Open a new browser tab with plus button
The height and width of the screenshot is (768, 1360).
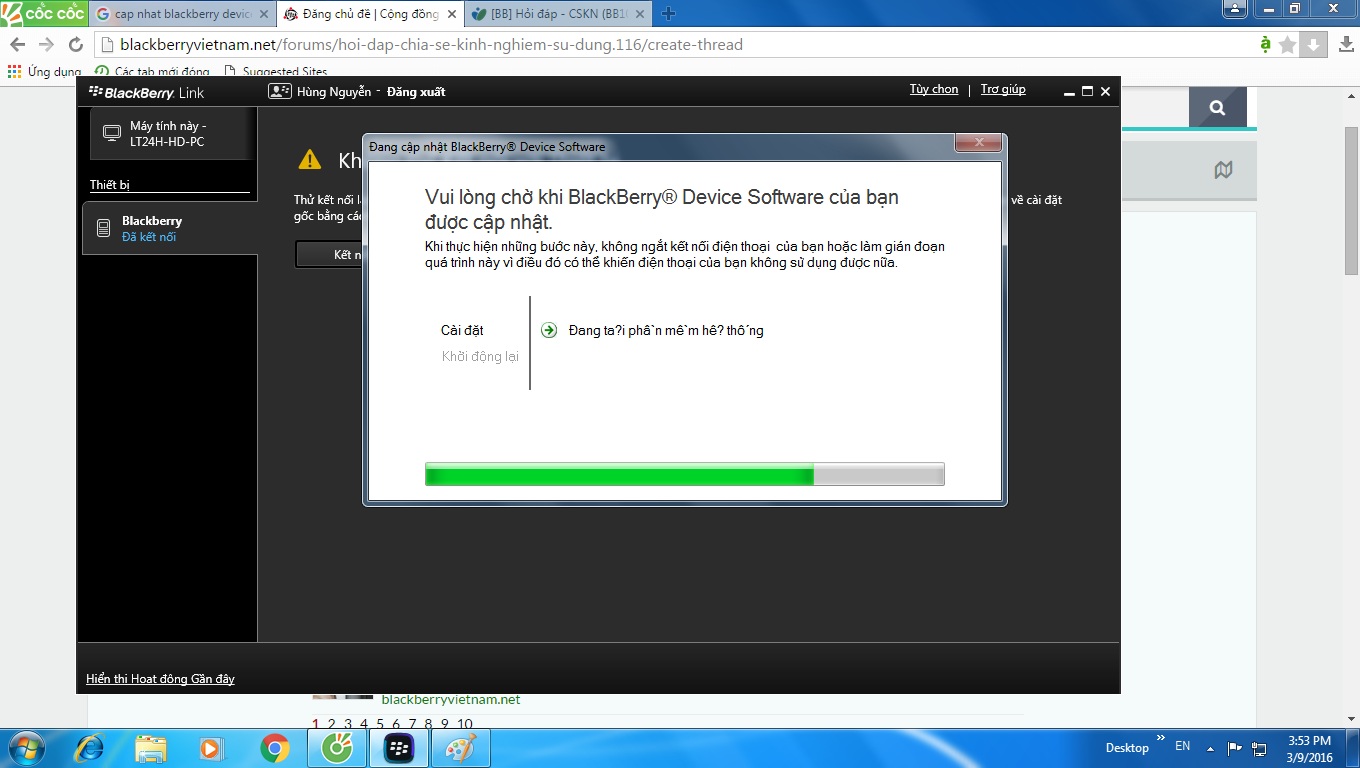point(669,13)
